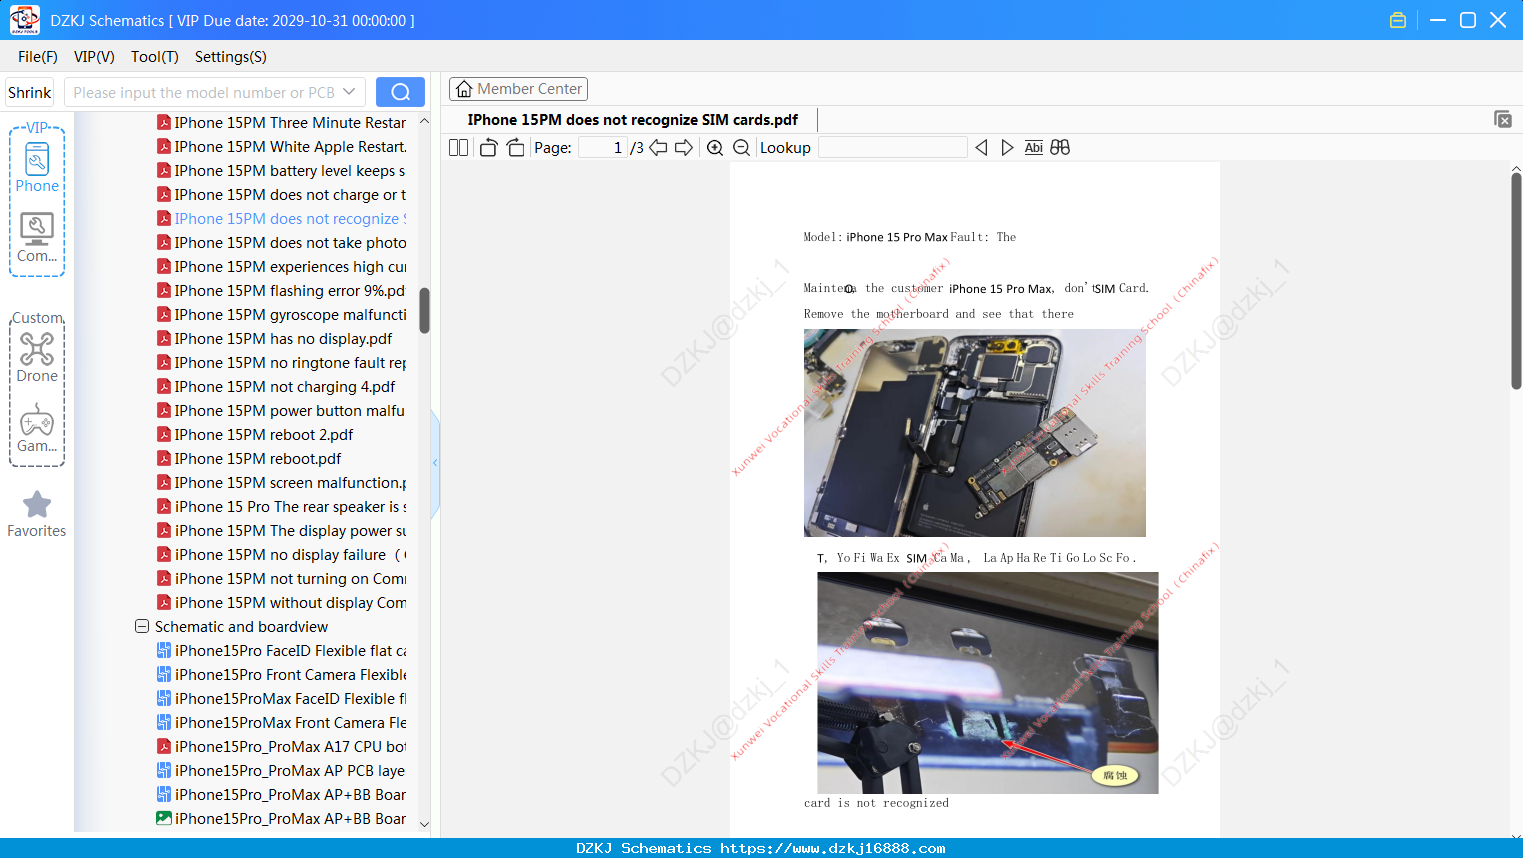Open the Settings(S) menu

231,57
